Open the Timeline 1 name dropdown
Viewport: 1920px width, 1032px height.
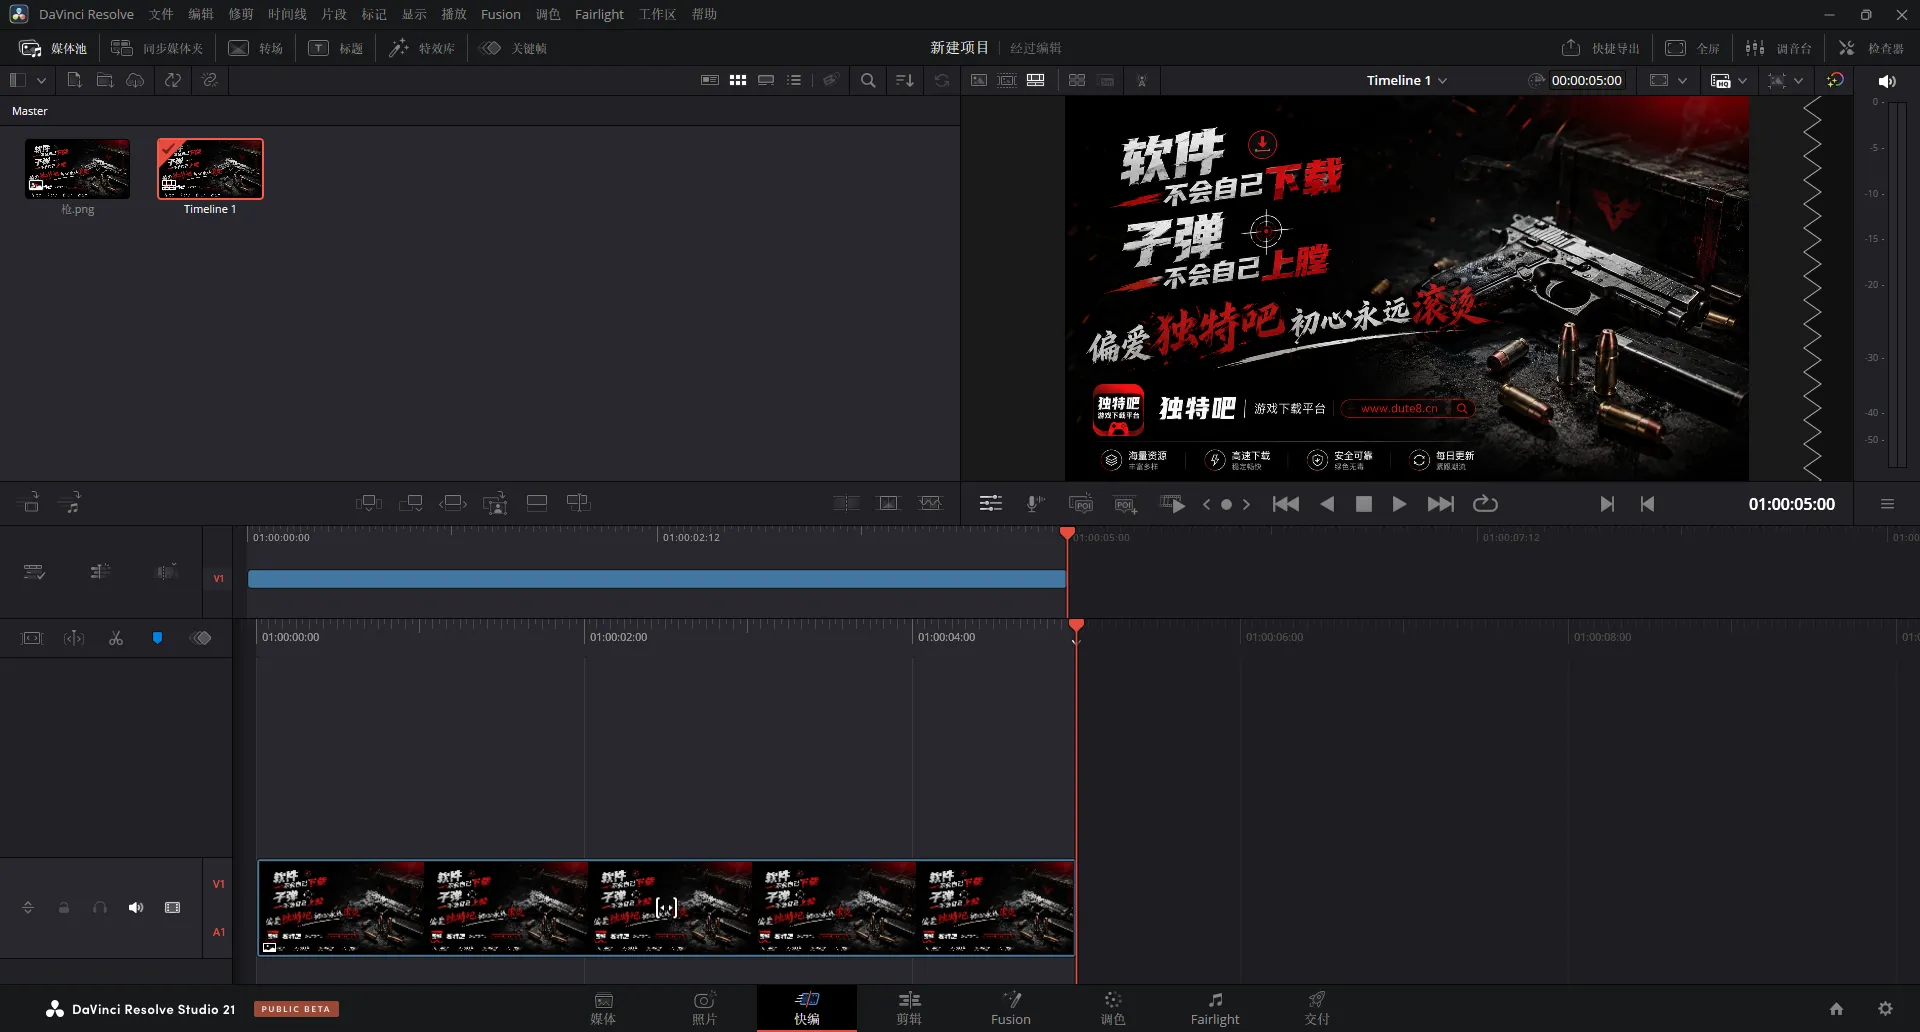click(x=1406, y=80)
